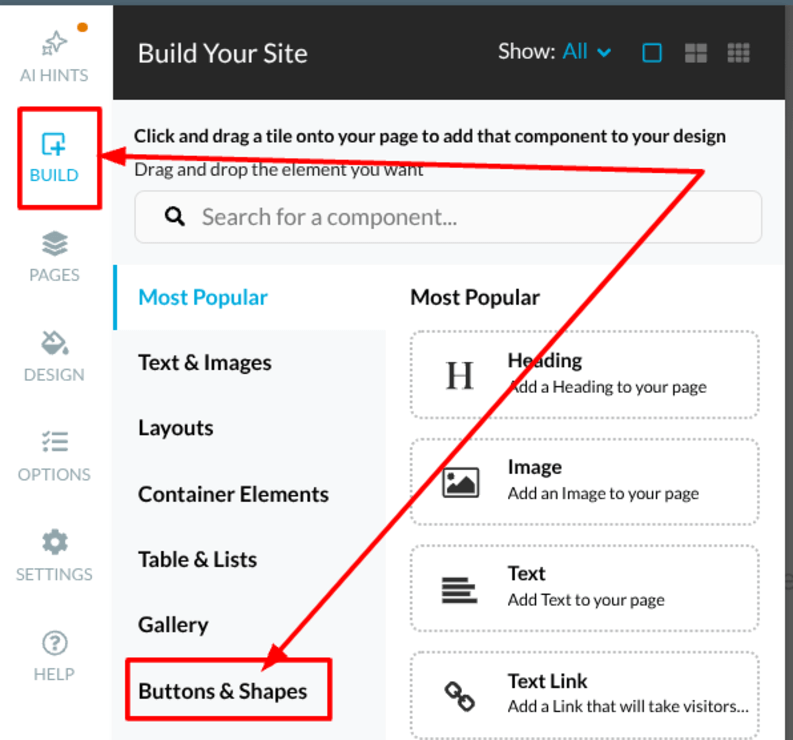Click the Text Link chain icon
Image resolution: width=793 pixels, height=740 pixels.
459,697
